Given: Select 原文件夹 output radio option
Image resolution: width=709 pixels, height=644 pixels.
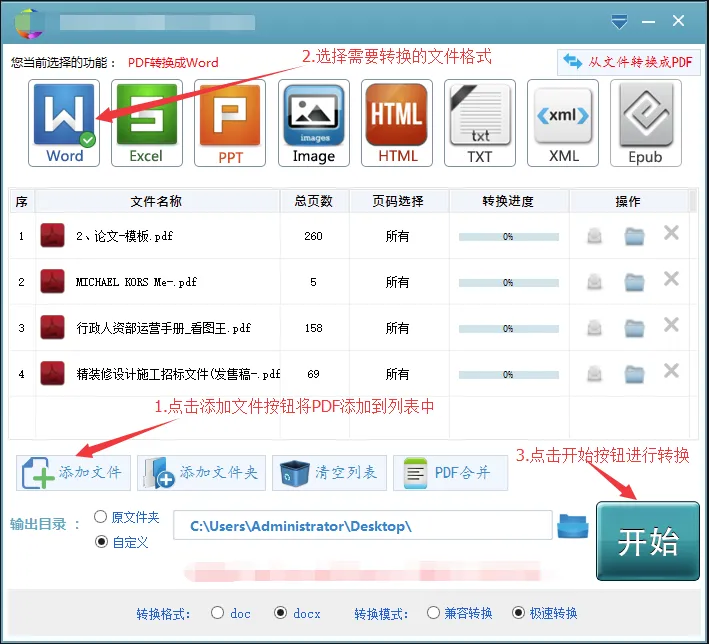Looking at the screenshot, I should [x=100, y=516].
